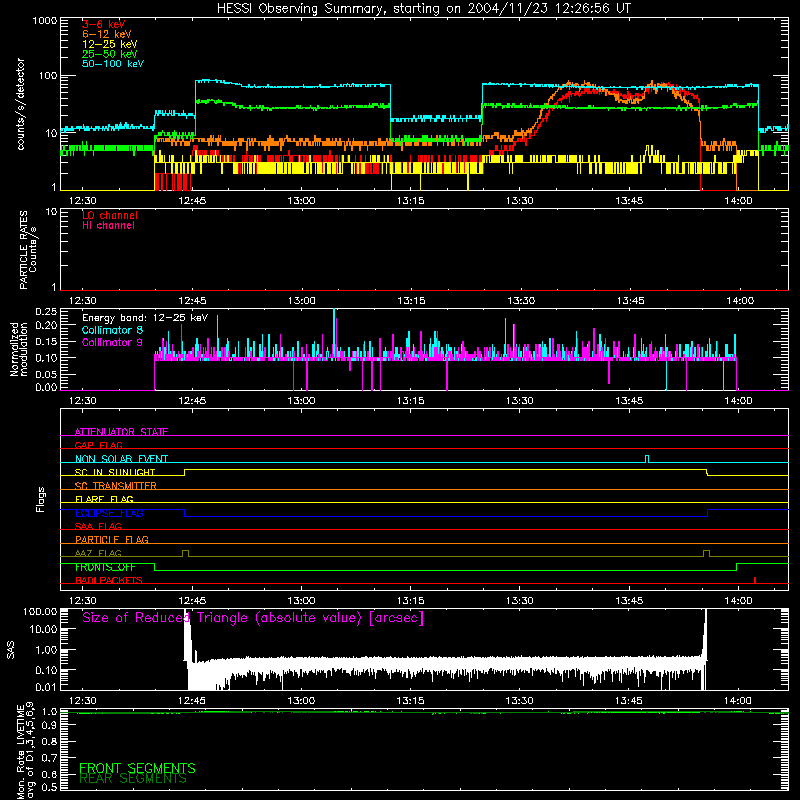Click the Collimator 9 legend label

[112, 342]
